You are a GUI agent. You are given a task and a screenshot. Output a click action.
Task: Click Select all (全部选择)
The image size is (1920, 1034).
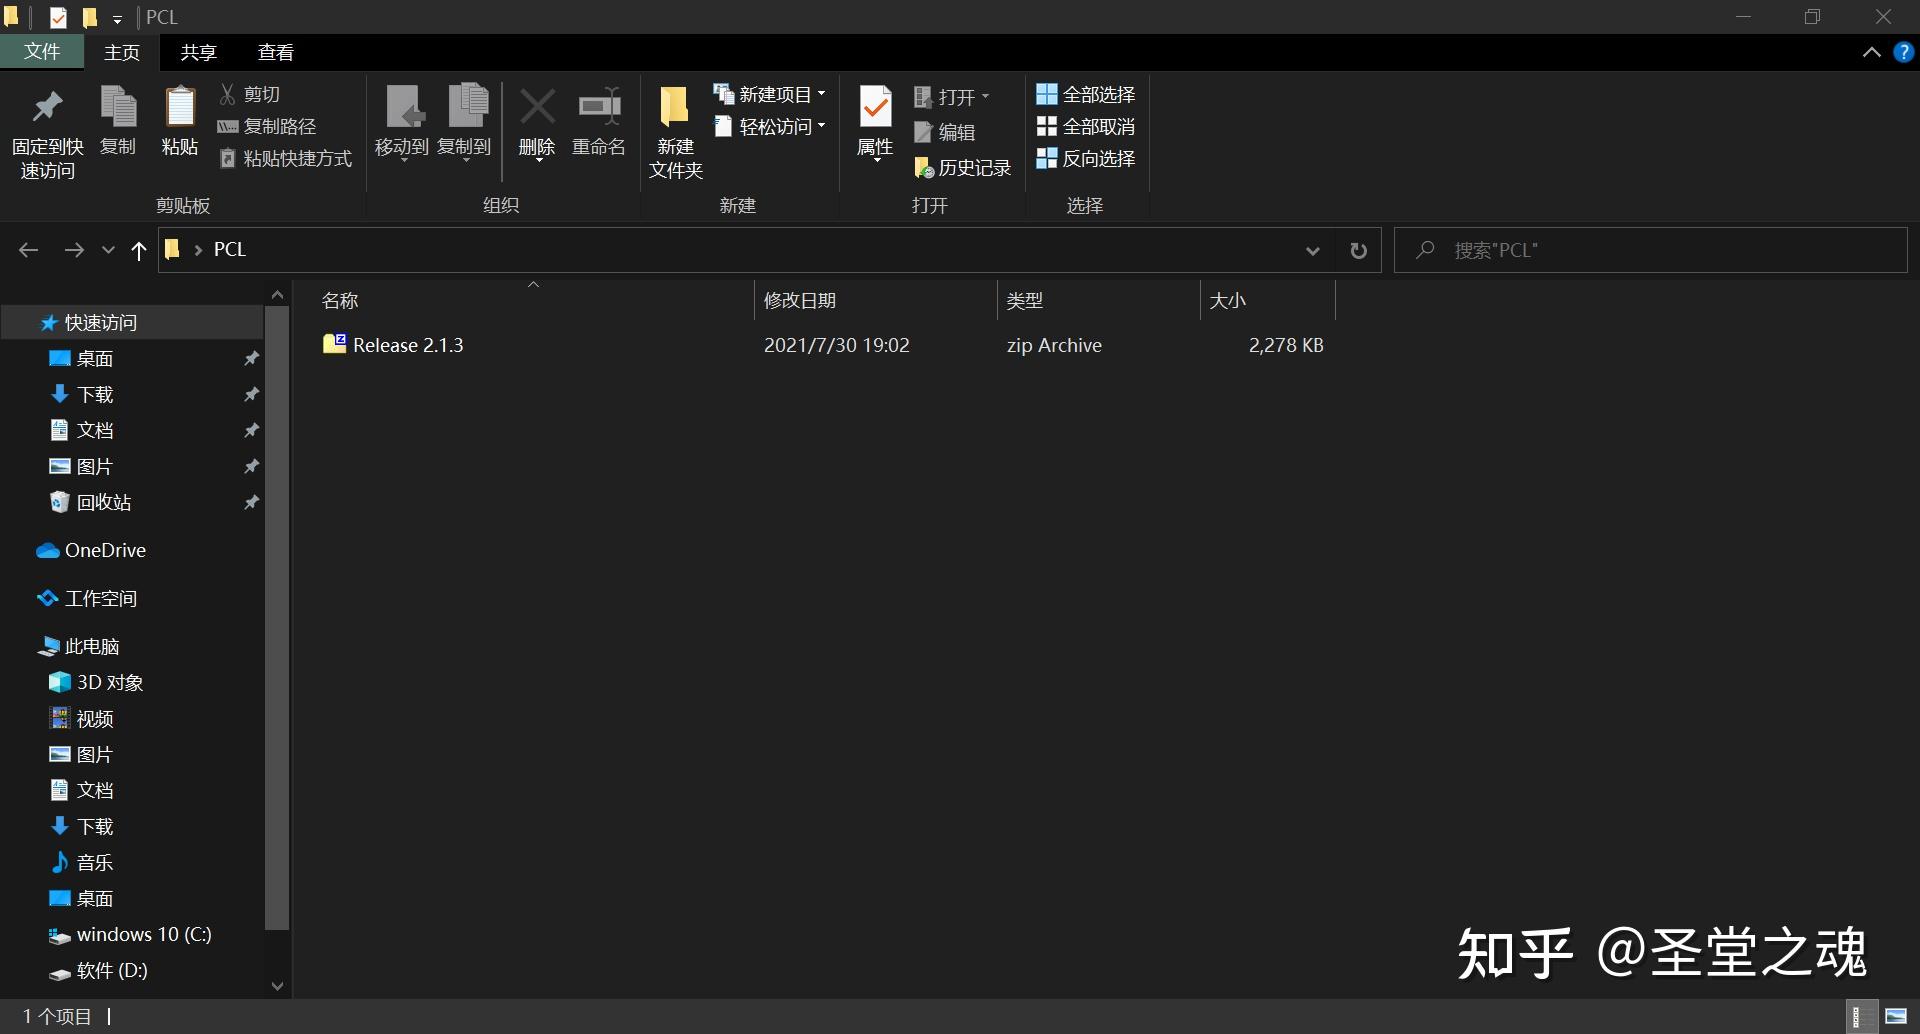tap(1086, 94)
